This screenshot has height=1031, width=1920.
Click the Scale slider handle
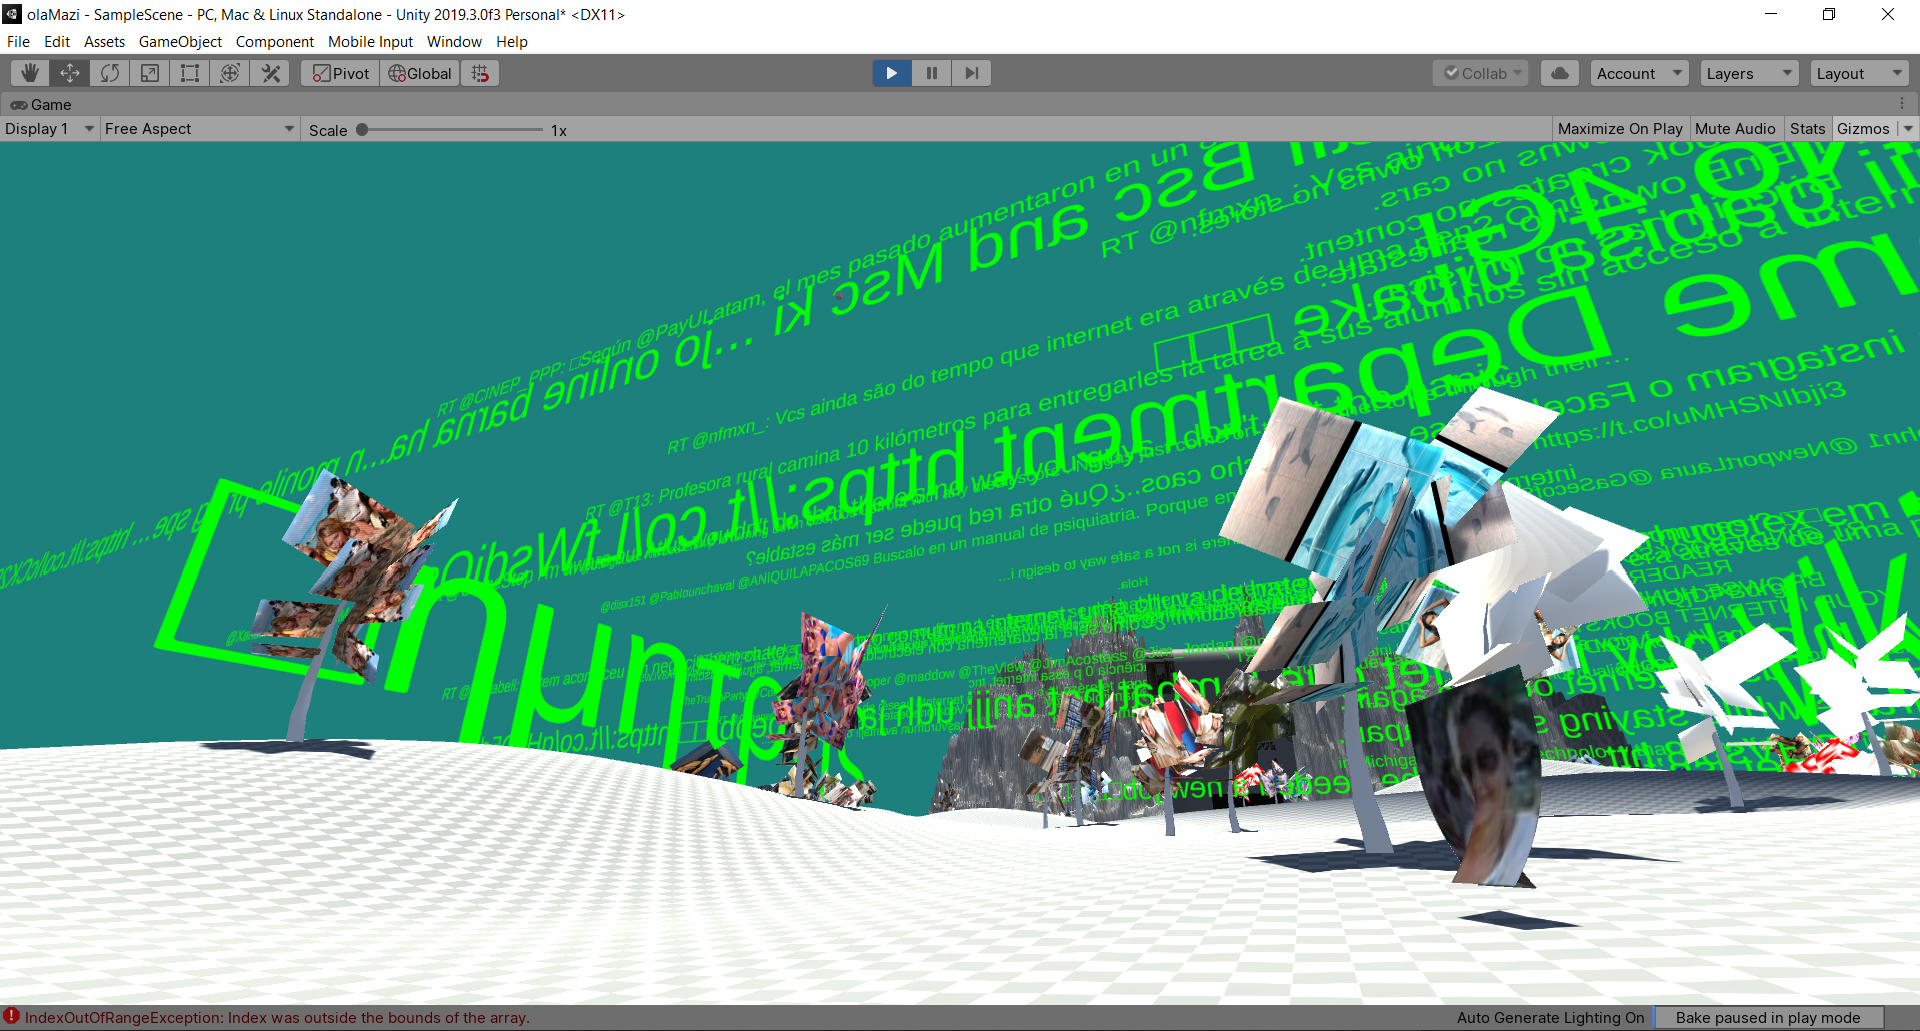(362, 130)
